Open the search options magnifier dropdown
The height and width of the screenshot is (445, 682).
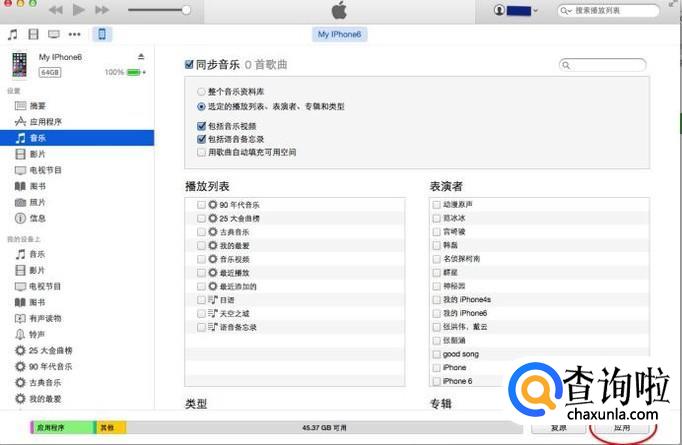[565, 11]
